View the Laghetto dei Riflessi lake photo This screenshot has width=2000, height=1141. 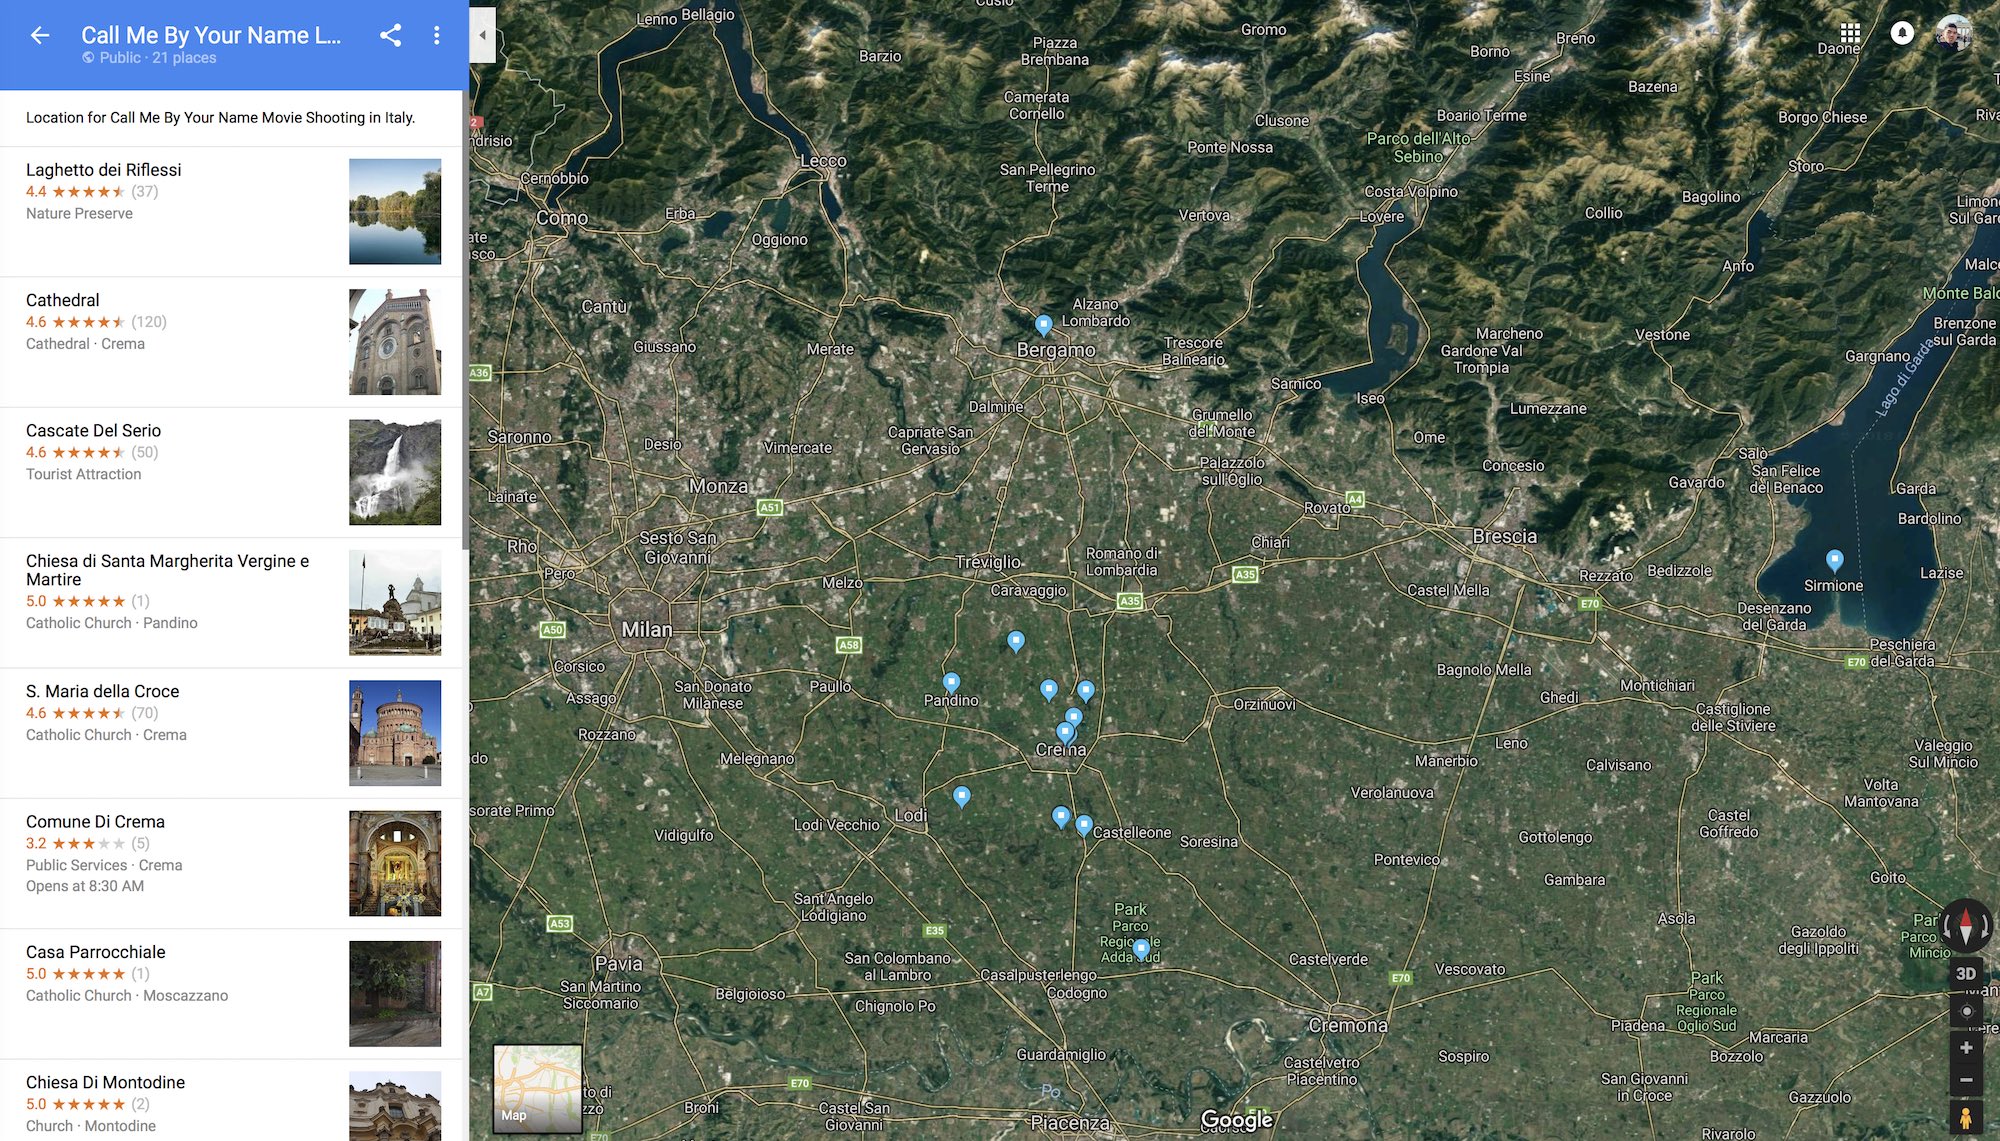coord(395,211)
